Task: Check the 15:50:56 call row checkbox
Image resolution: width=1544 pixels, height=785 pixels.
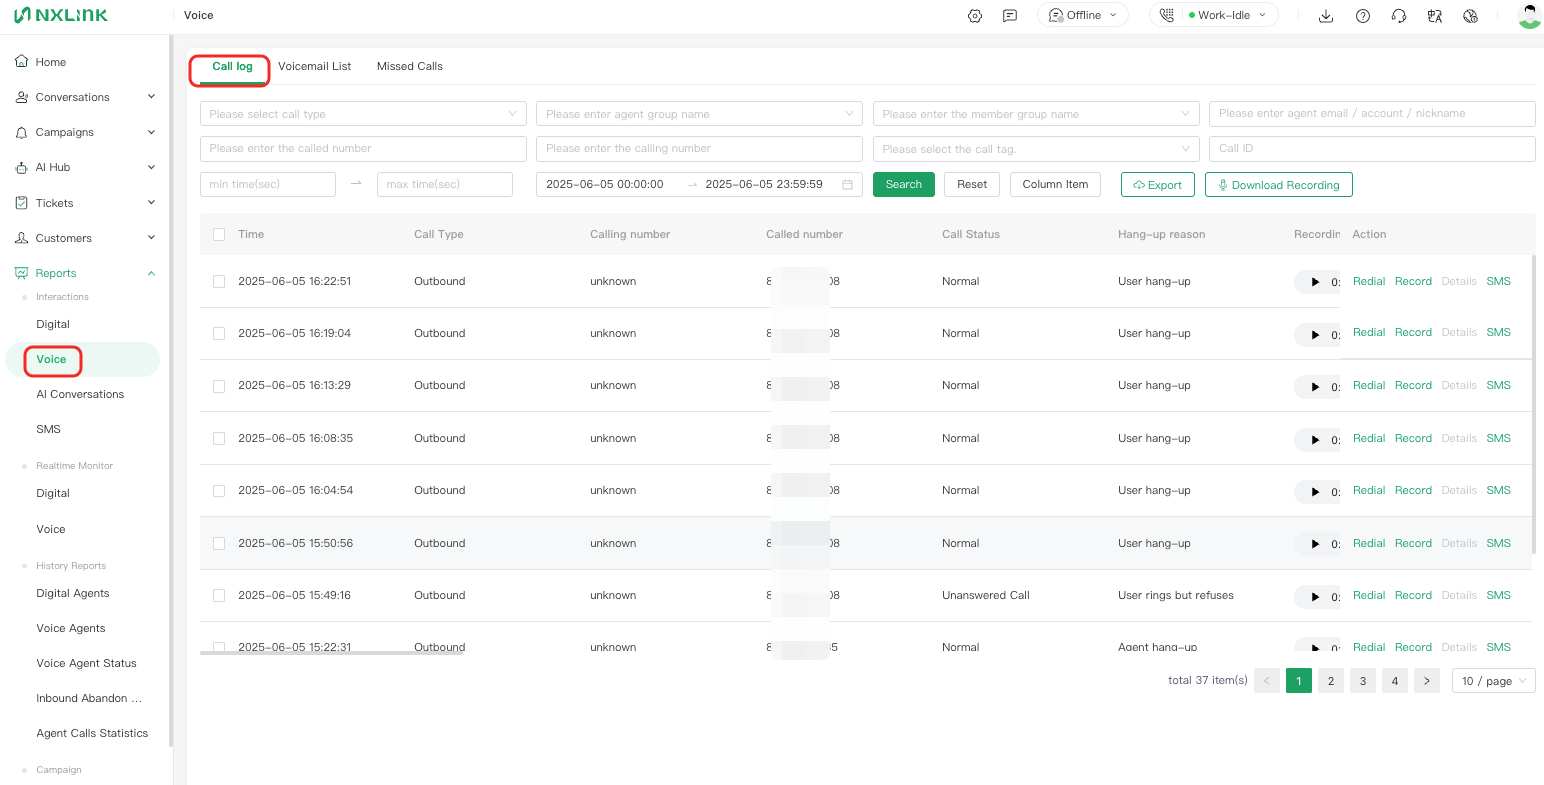Action: [219, 544]
